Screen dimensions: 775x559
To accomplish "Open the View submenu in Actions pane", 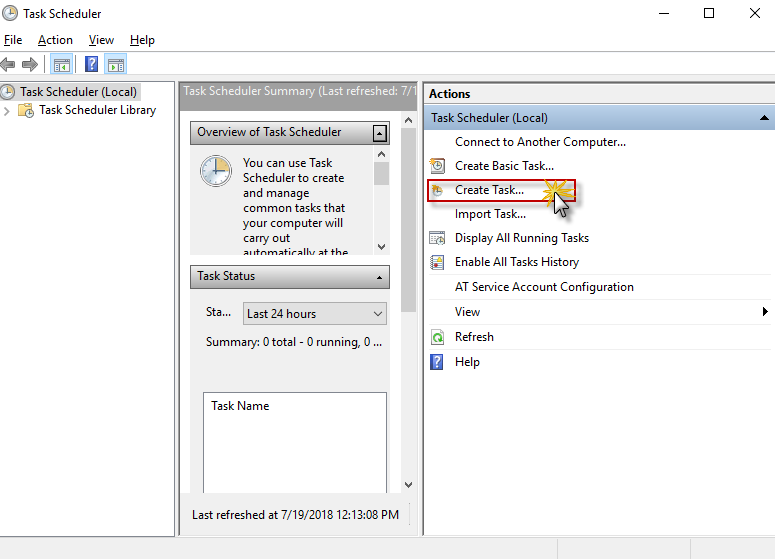I will coord(467,312).
